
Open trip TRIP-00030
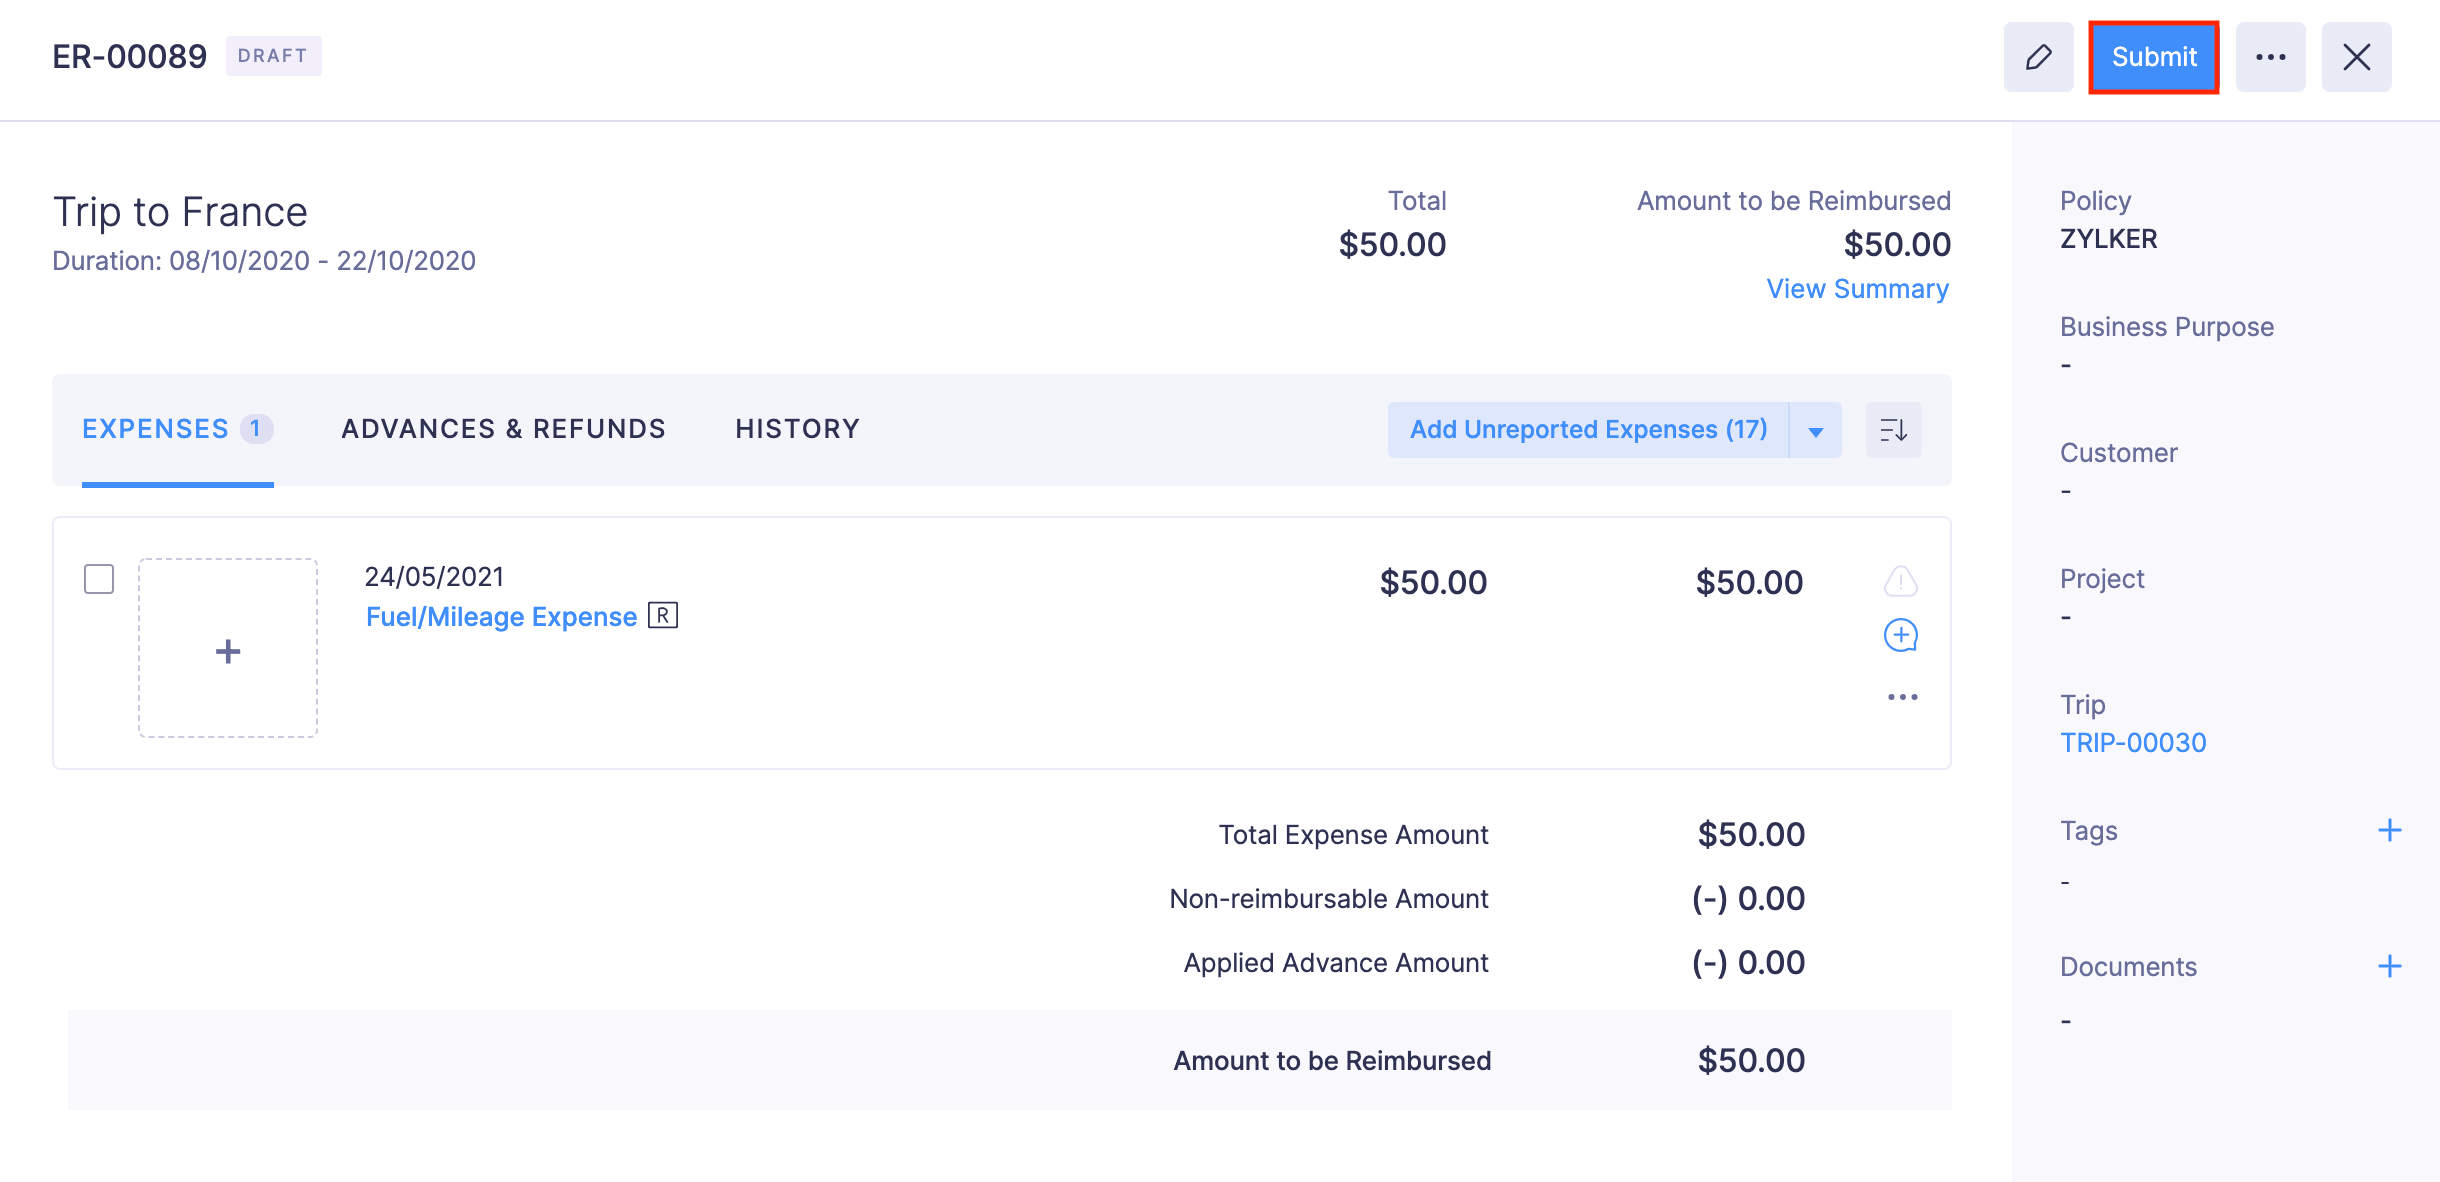[2135, 742]
